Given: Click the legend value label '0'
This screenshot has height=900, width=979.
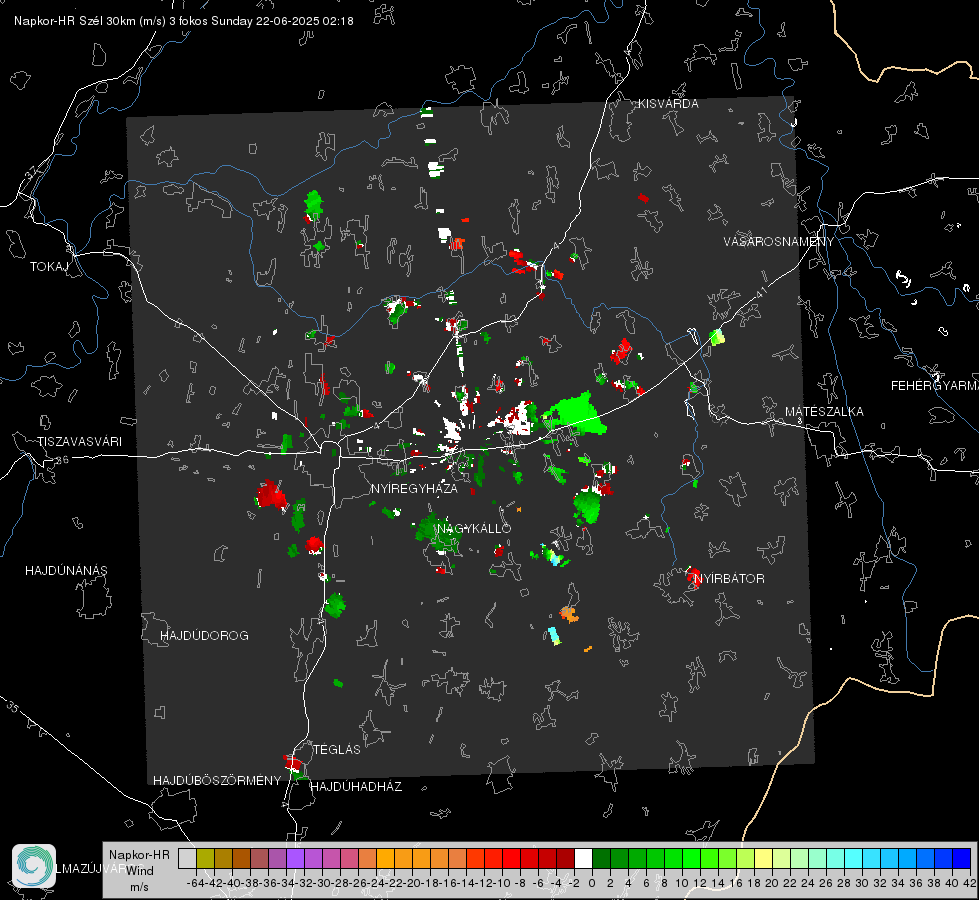Looking at the screenshot, I should (x=592, y=883).
